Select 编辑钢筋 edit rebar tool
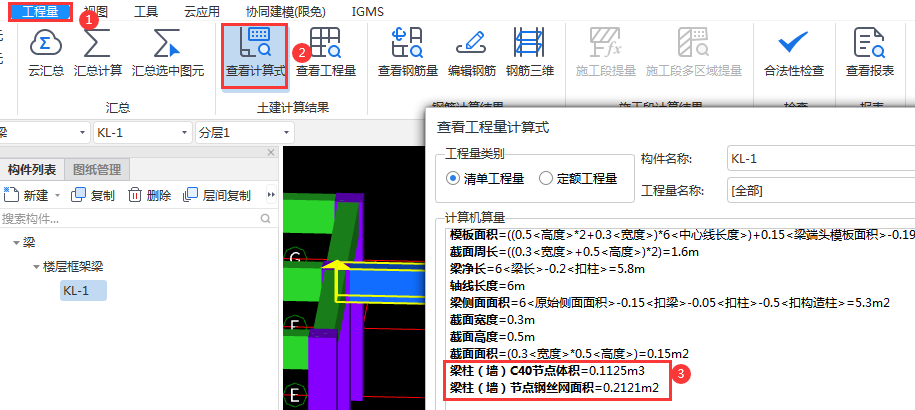 [472, 52]
